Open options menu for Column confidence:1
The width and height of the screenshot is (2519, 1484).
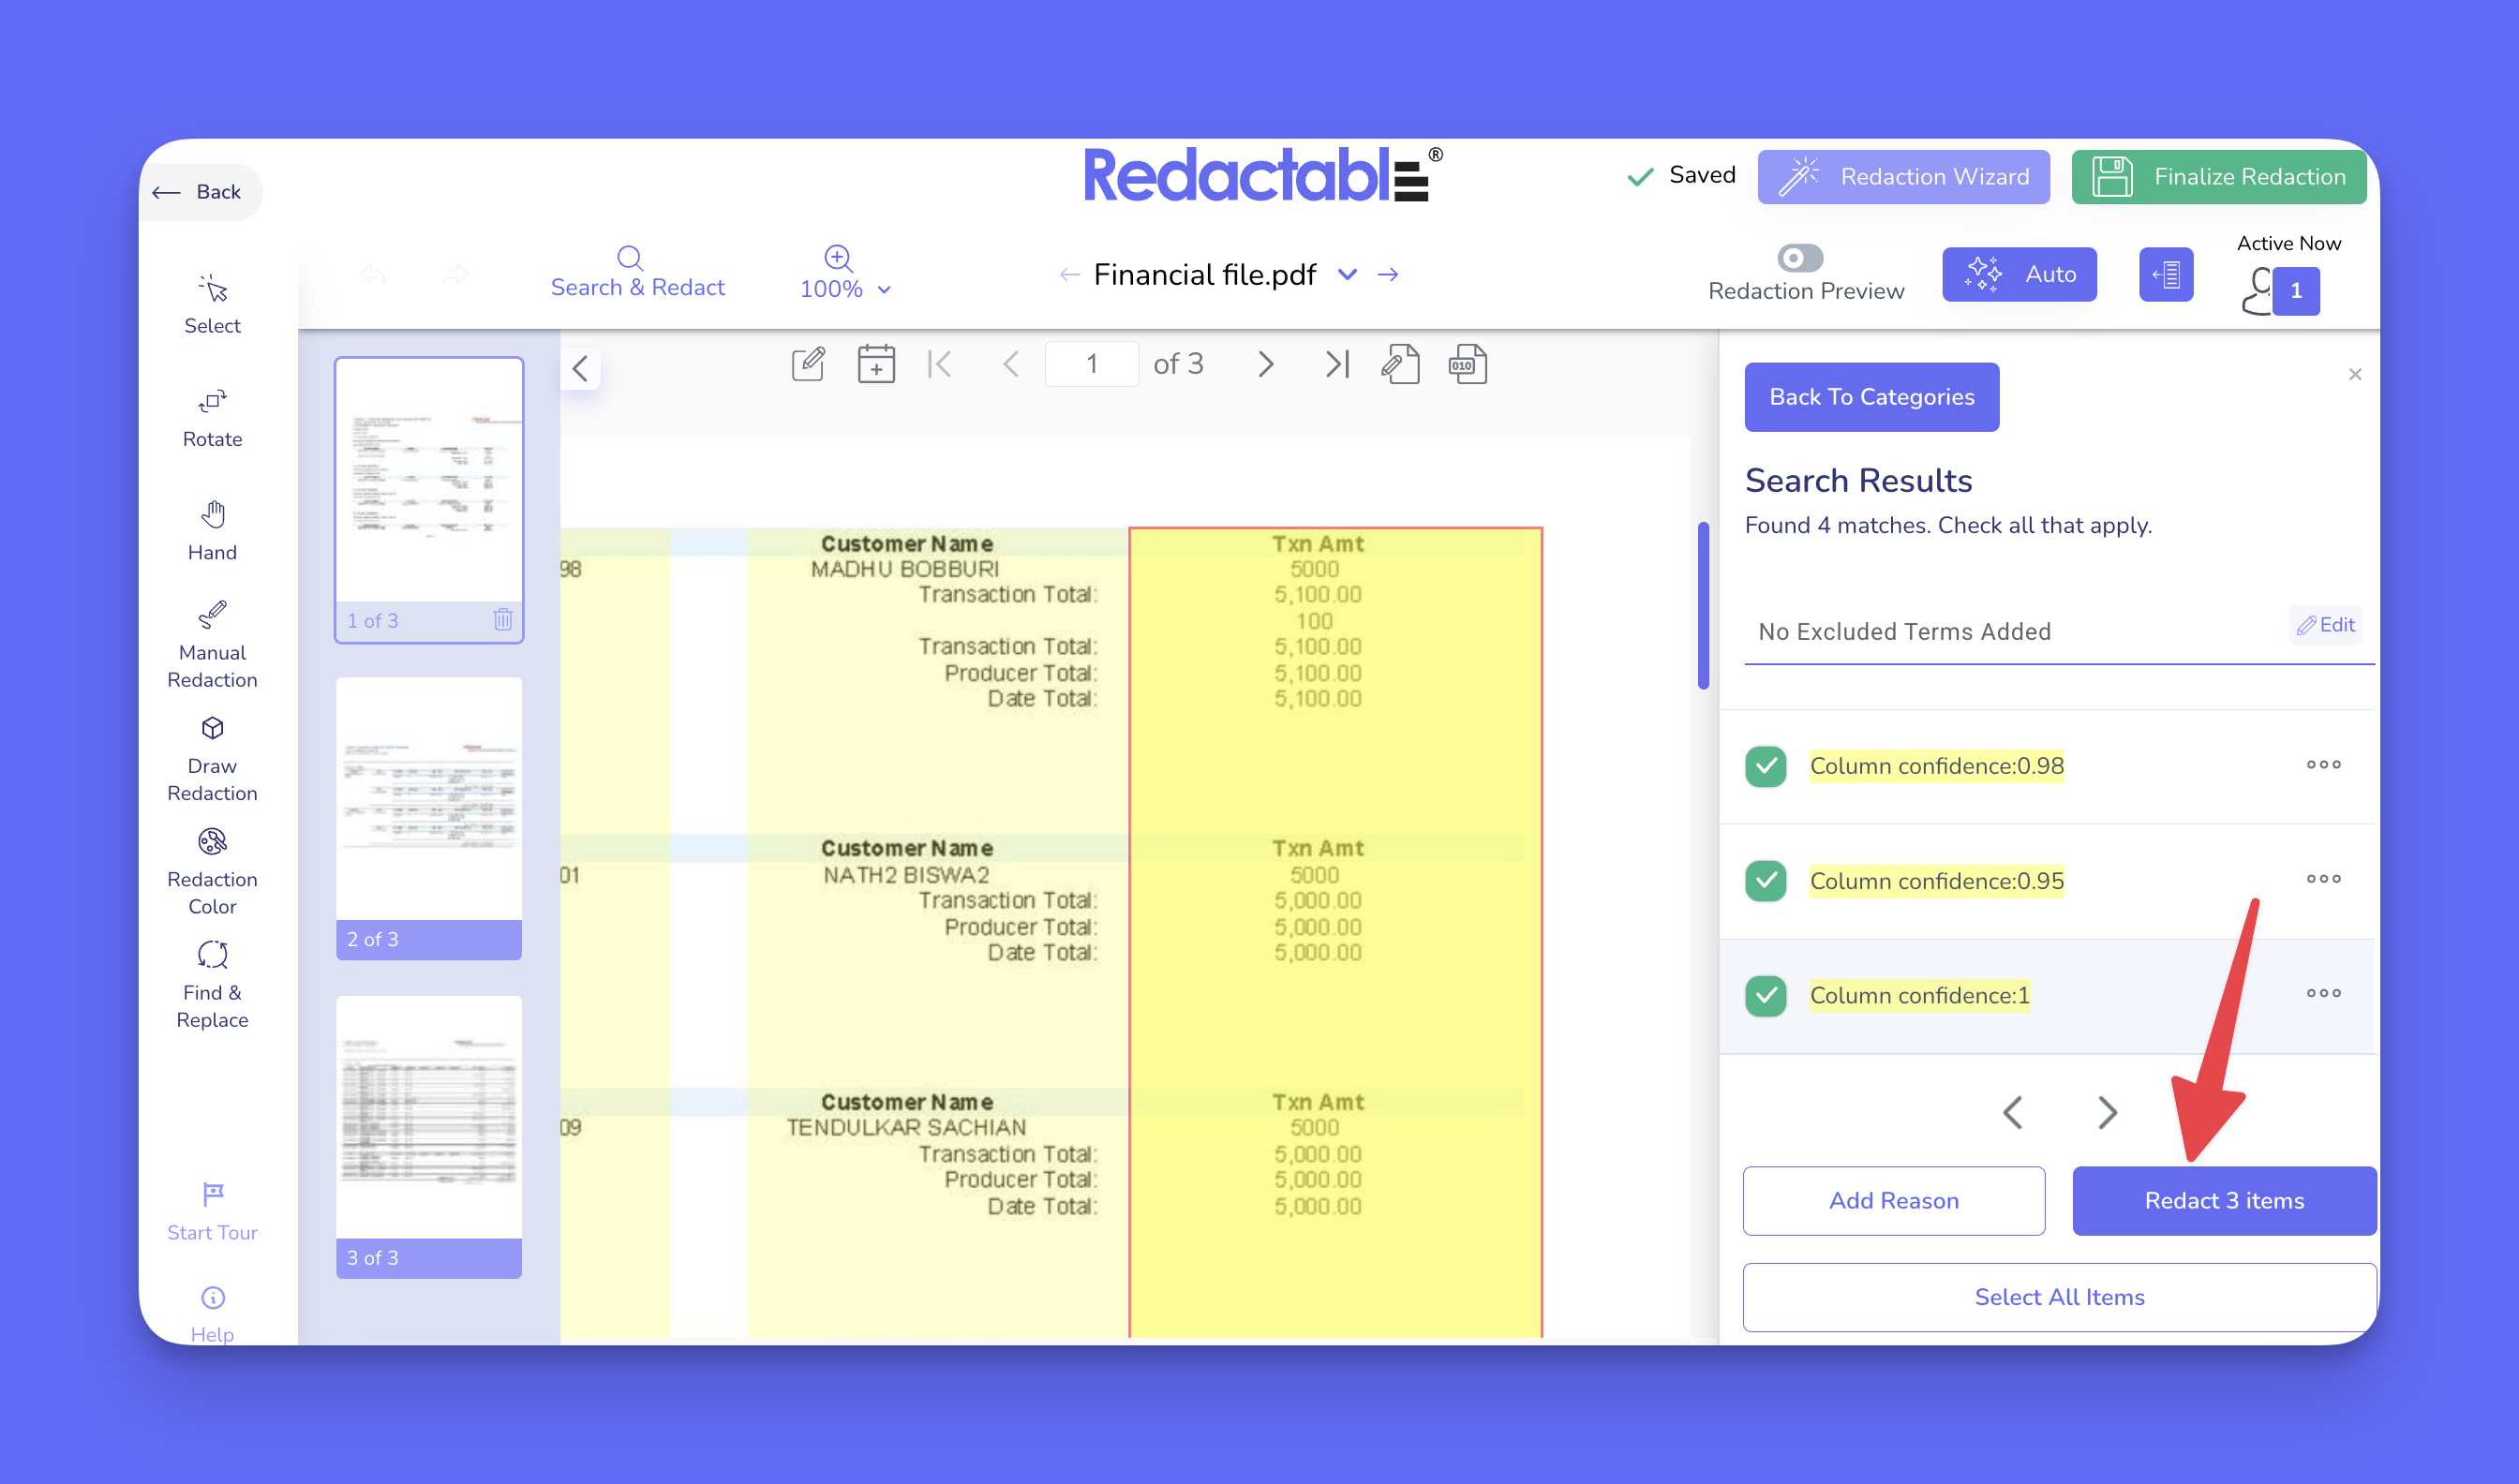point(2322,993)
